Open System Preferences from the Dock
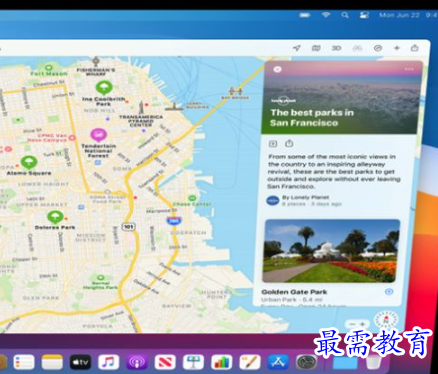The image size is (438, 374). point(306,362)
